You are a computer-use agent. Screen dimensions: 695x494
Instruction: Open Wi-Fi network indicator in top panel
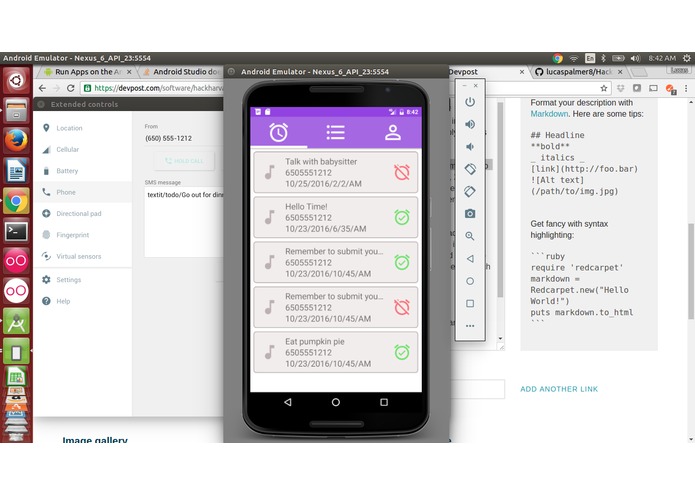coord(574,58)
